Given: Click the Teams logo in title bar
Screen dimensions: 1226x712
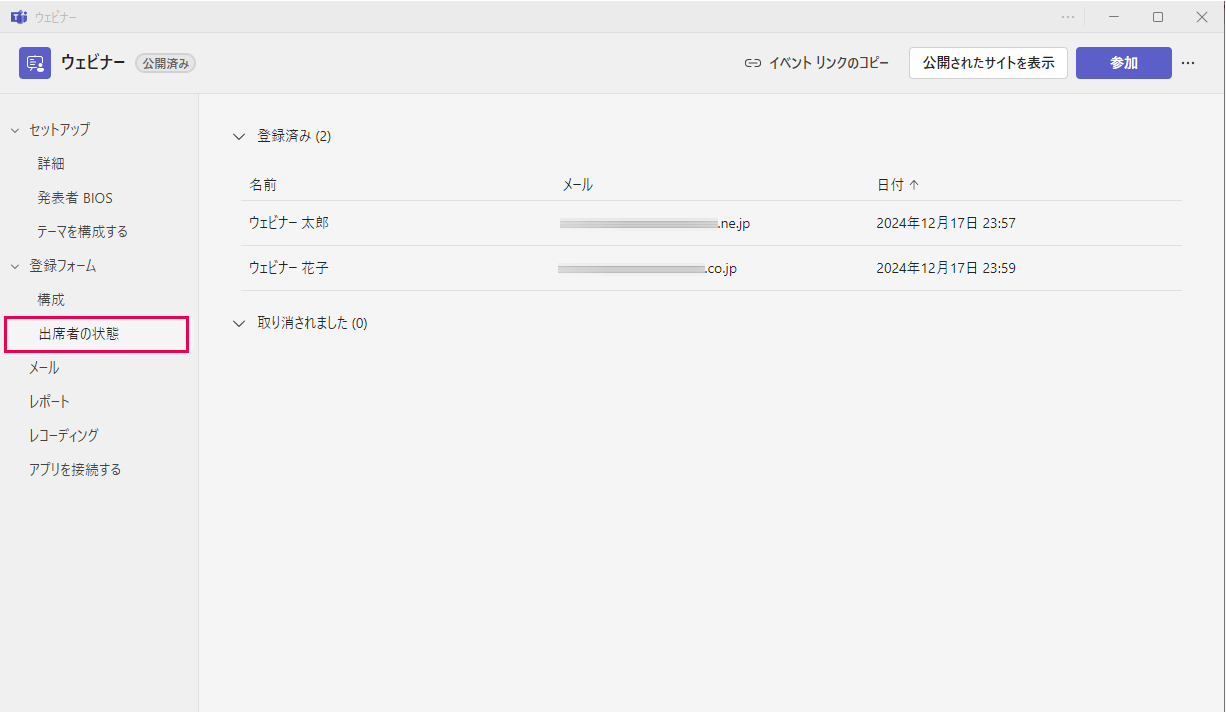Looking at the screenshot, I should (18, 17).
